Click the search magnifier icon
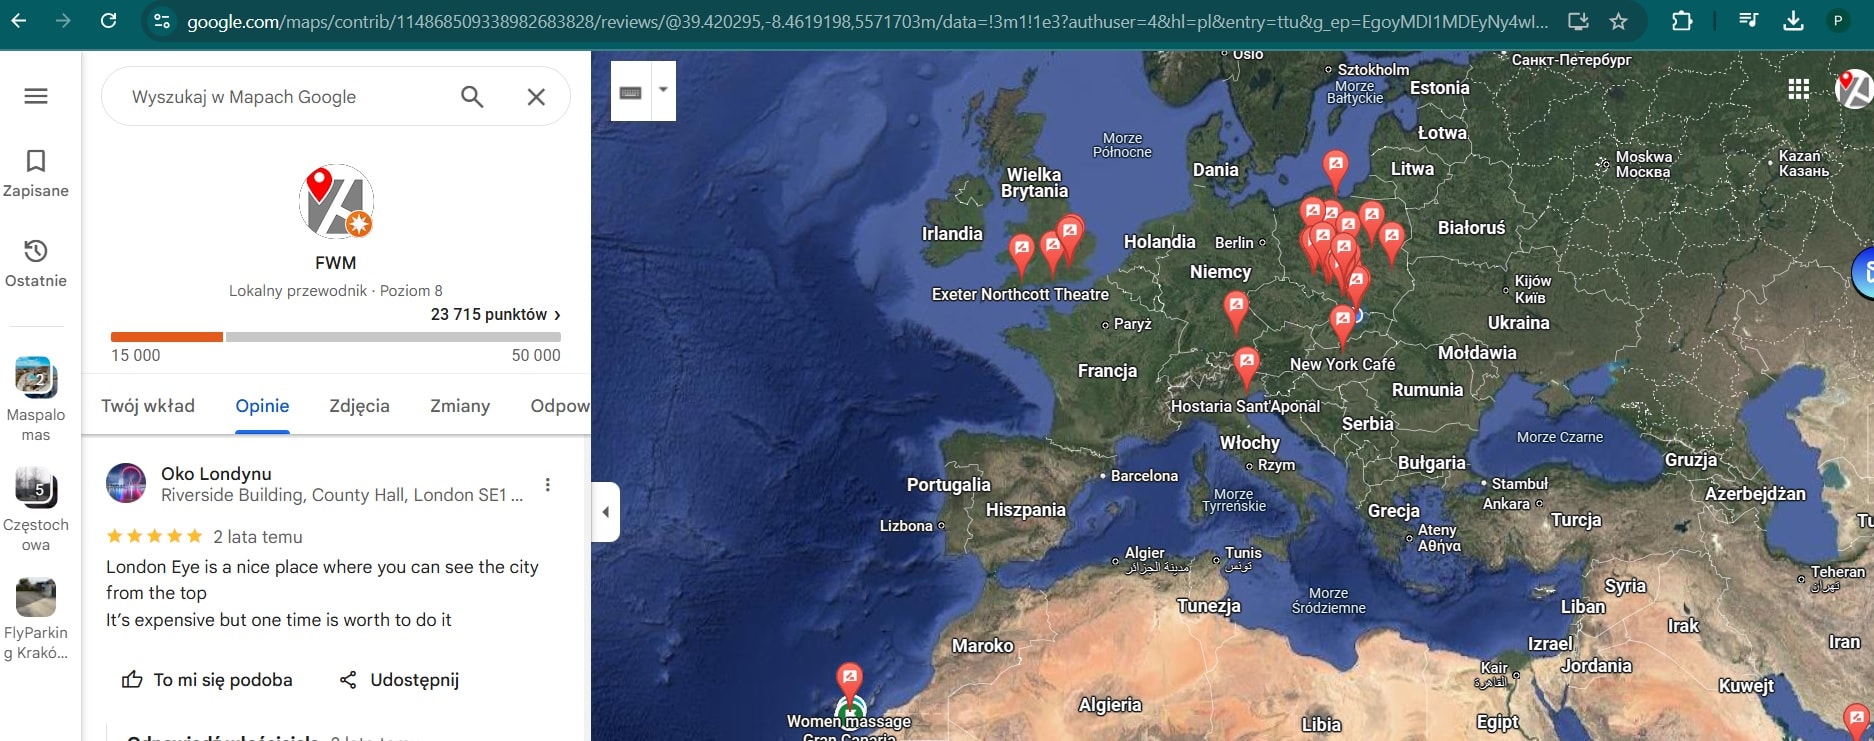1874x741 pixels. [472, 96]
